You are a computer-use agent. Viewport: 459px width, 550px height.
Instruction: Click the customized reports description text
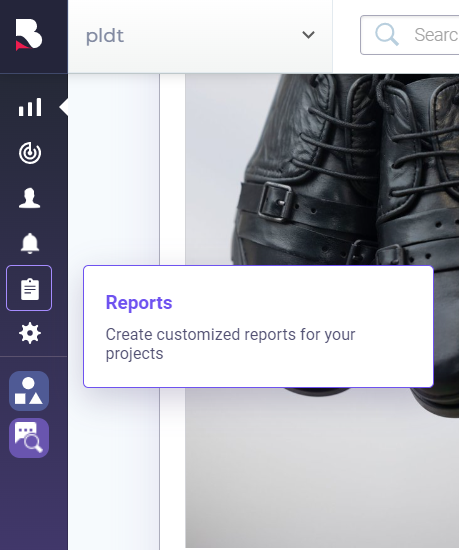click(230, 344)
